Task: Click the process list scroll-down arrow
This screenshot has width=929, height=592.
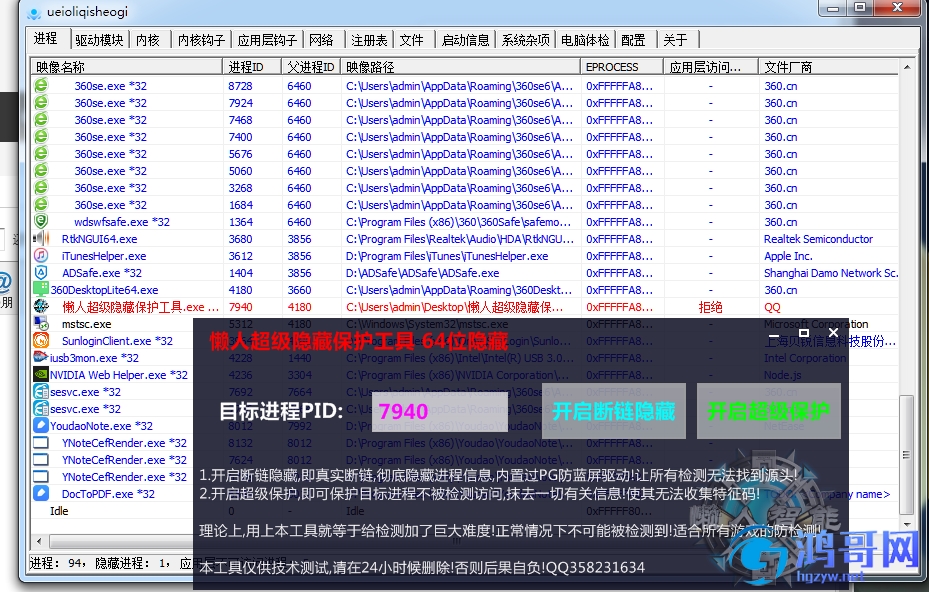Action: (906, 525)
